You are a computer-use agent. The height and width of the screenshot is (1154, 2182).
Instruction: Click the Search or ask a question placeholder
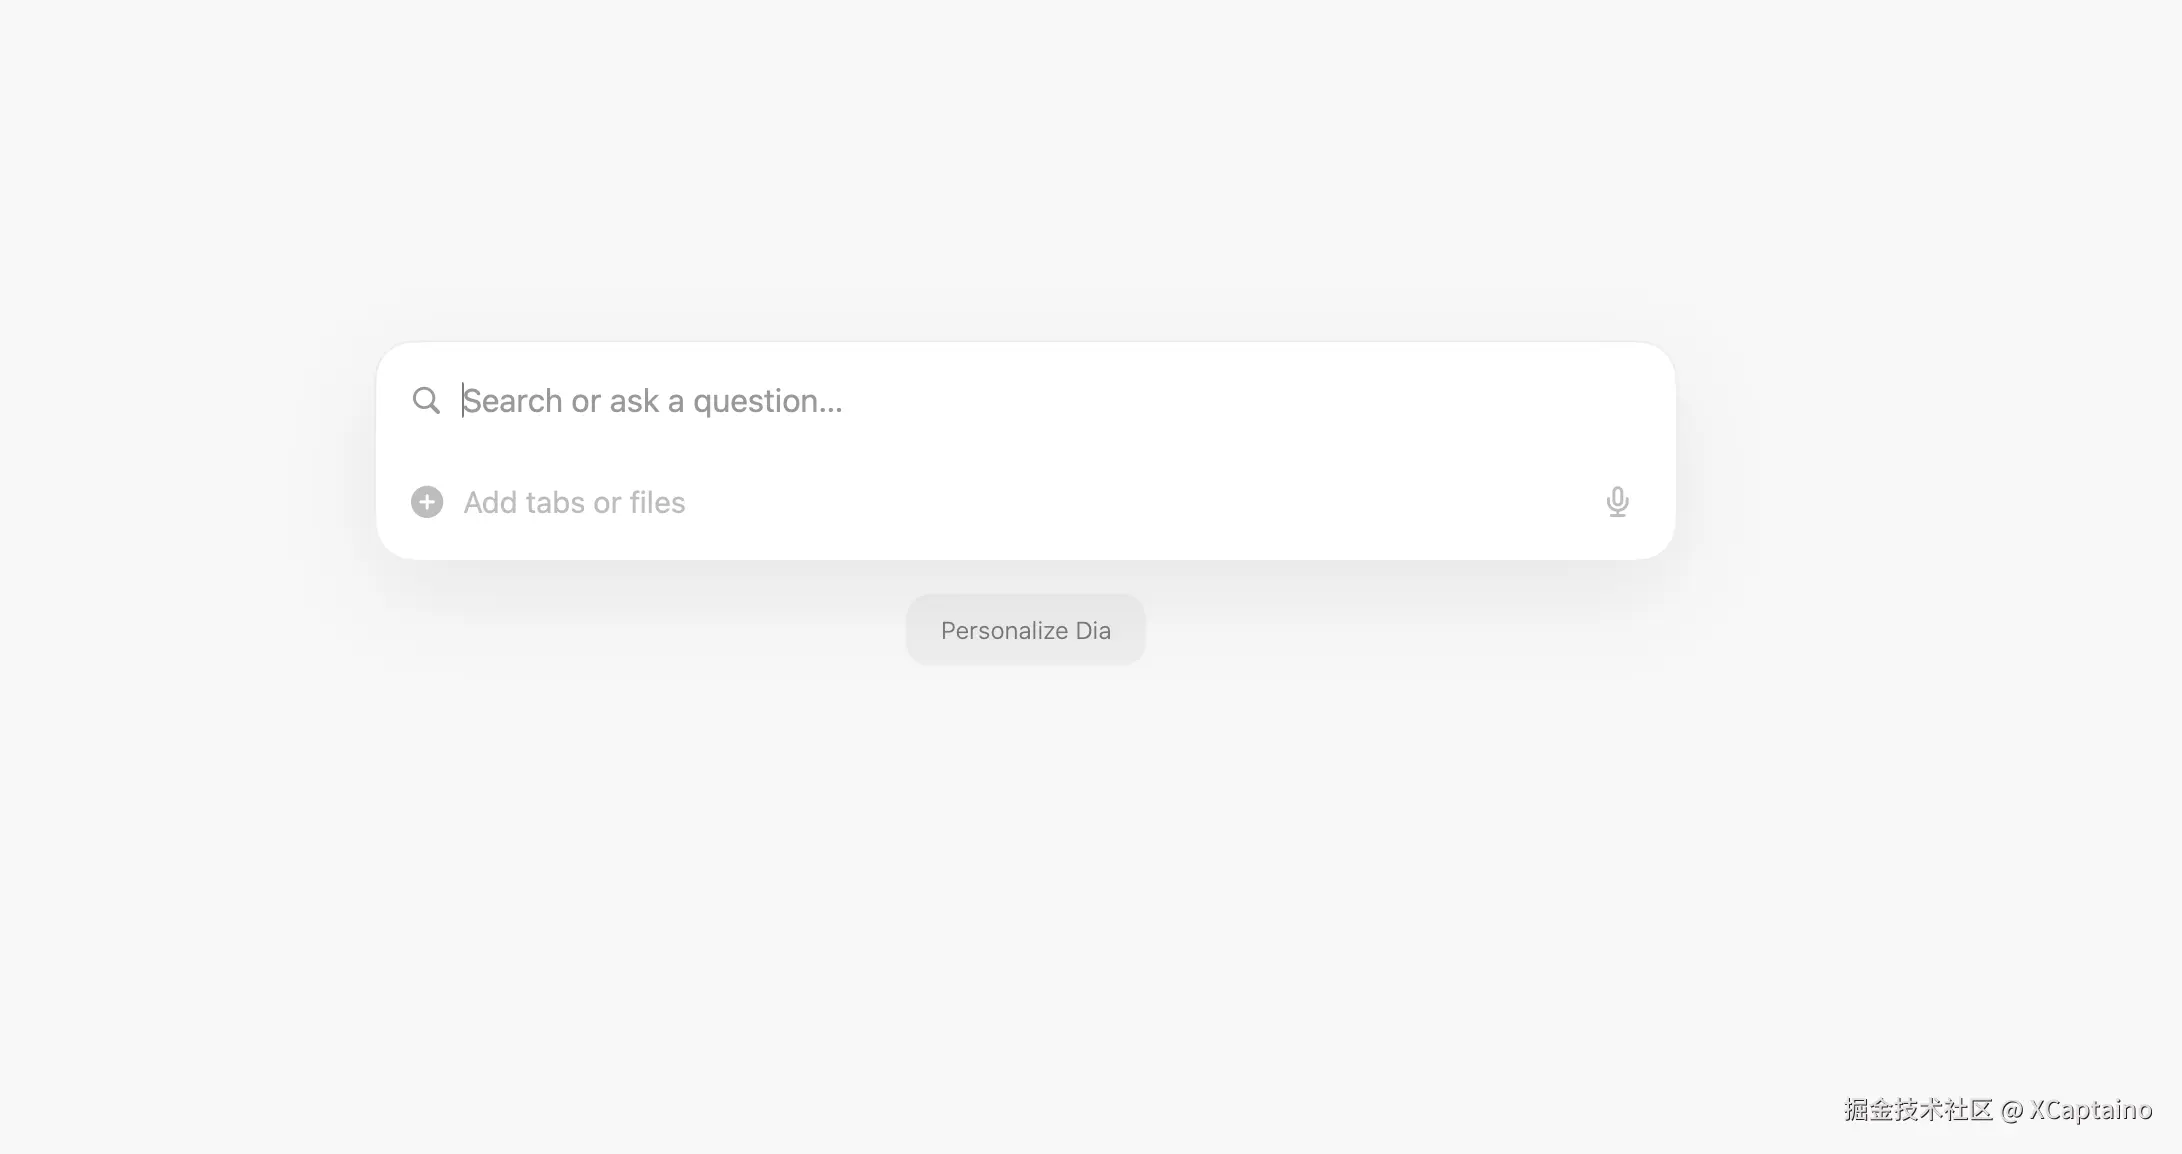tap(652, 401)
